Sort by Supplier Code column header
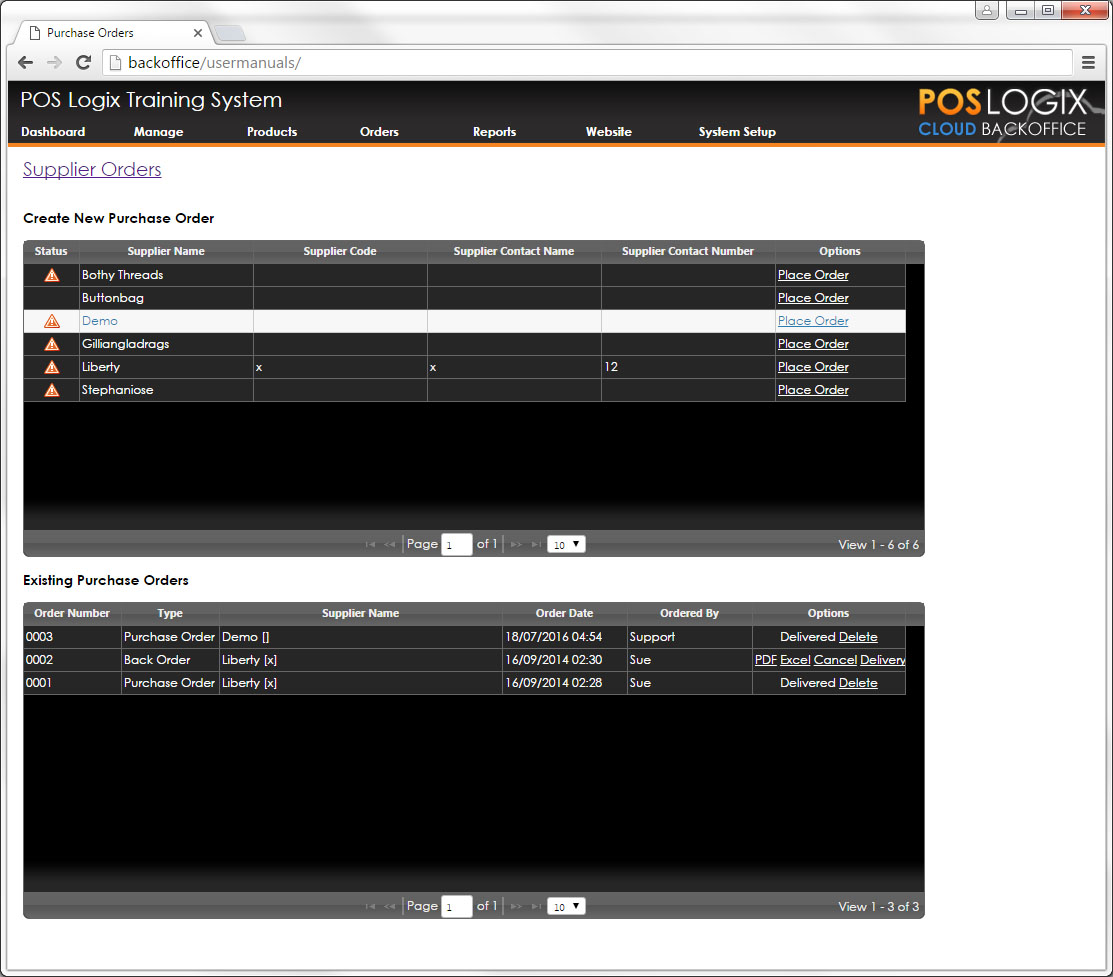Screen dimensions: 1113x977 340,251
